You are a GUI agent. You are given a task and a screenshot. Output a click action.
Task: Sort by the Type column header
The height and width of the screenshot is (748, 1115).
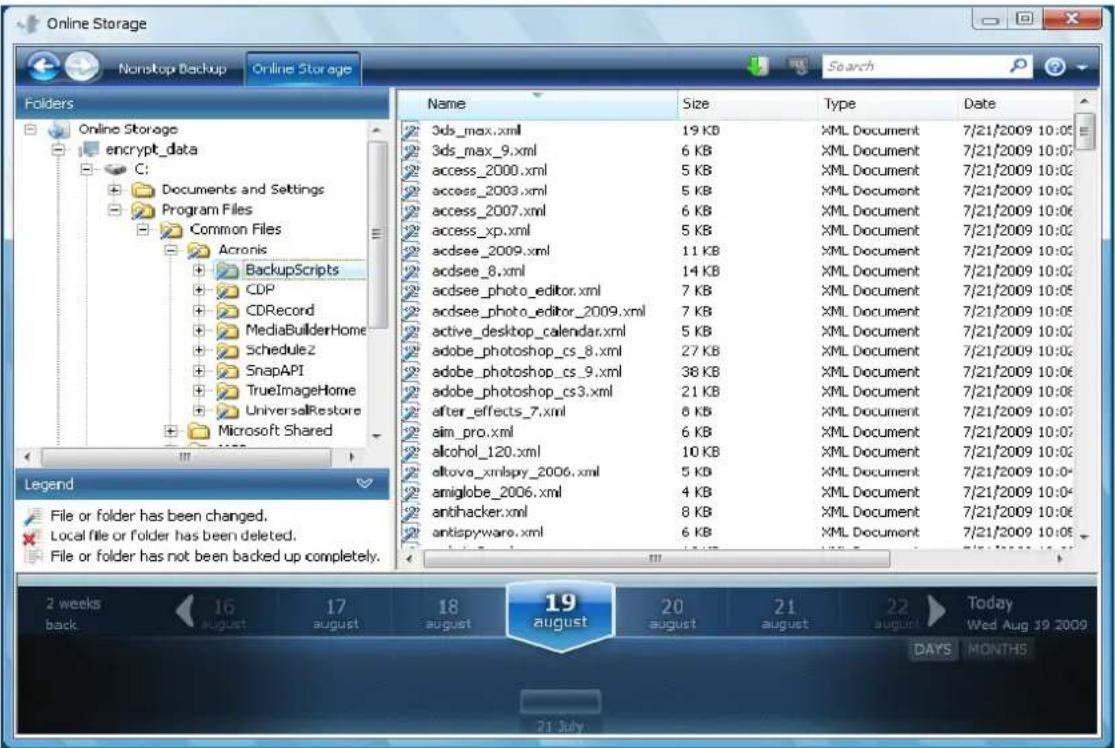[887, 104]
